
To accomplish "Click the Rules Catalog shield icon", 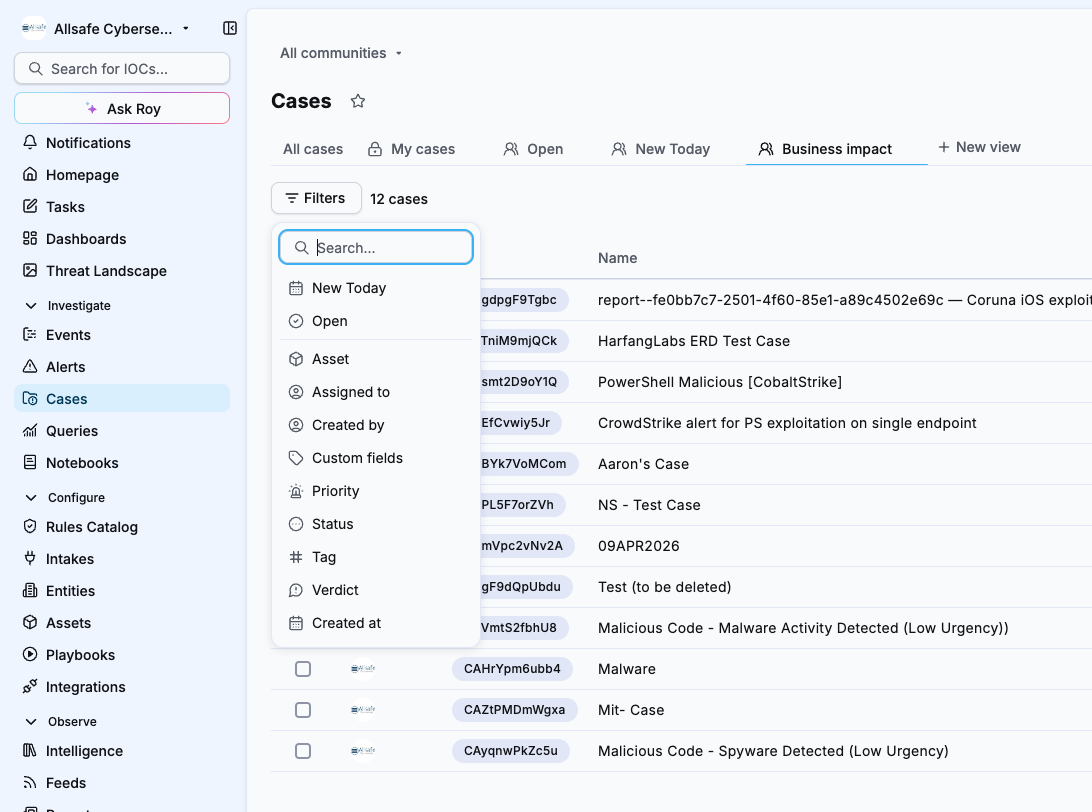I will (x=30, y=527).
